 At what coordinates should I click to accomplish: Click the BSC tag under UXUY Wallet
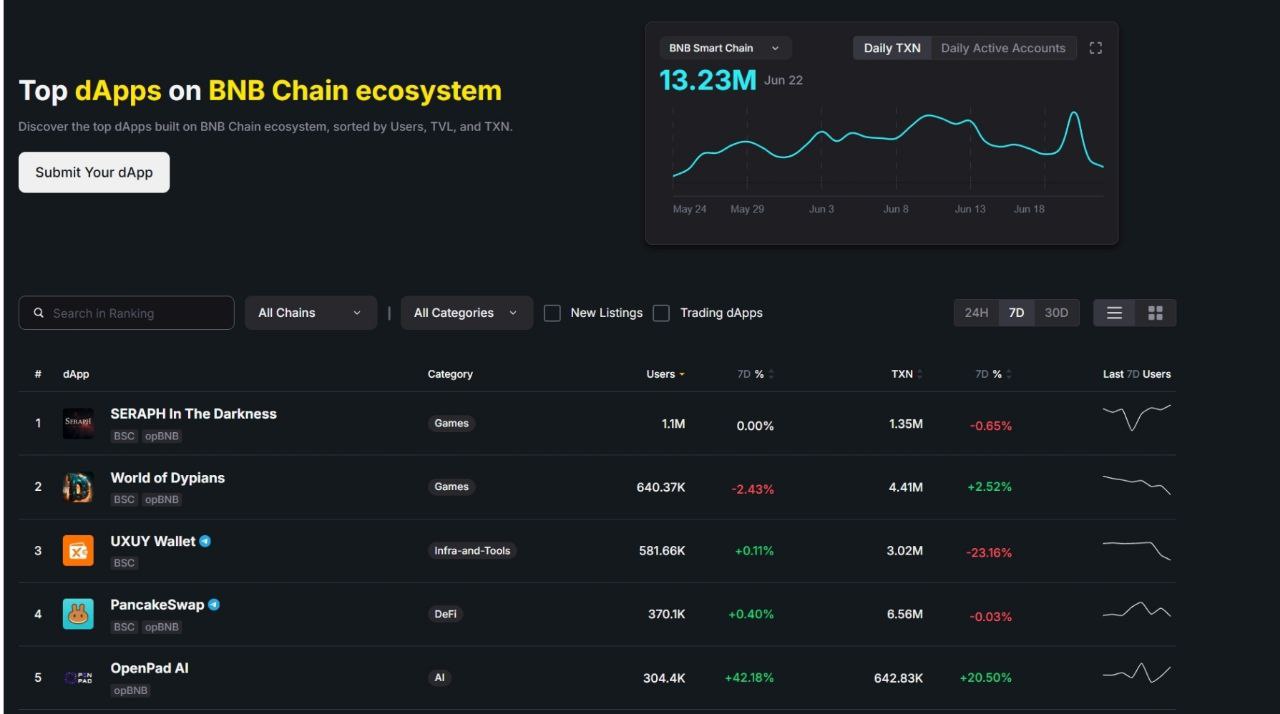124,563
